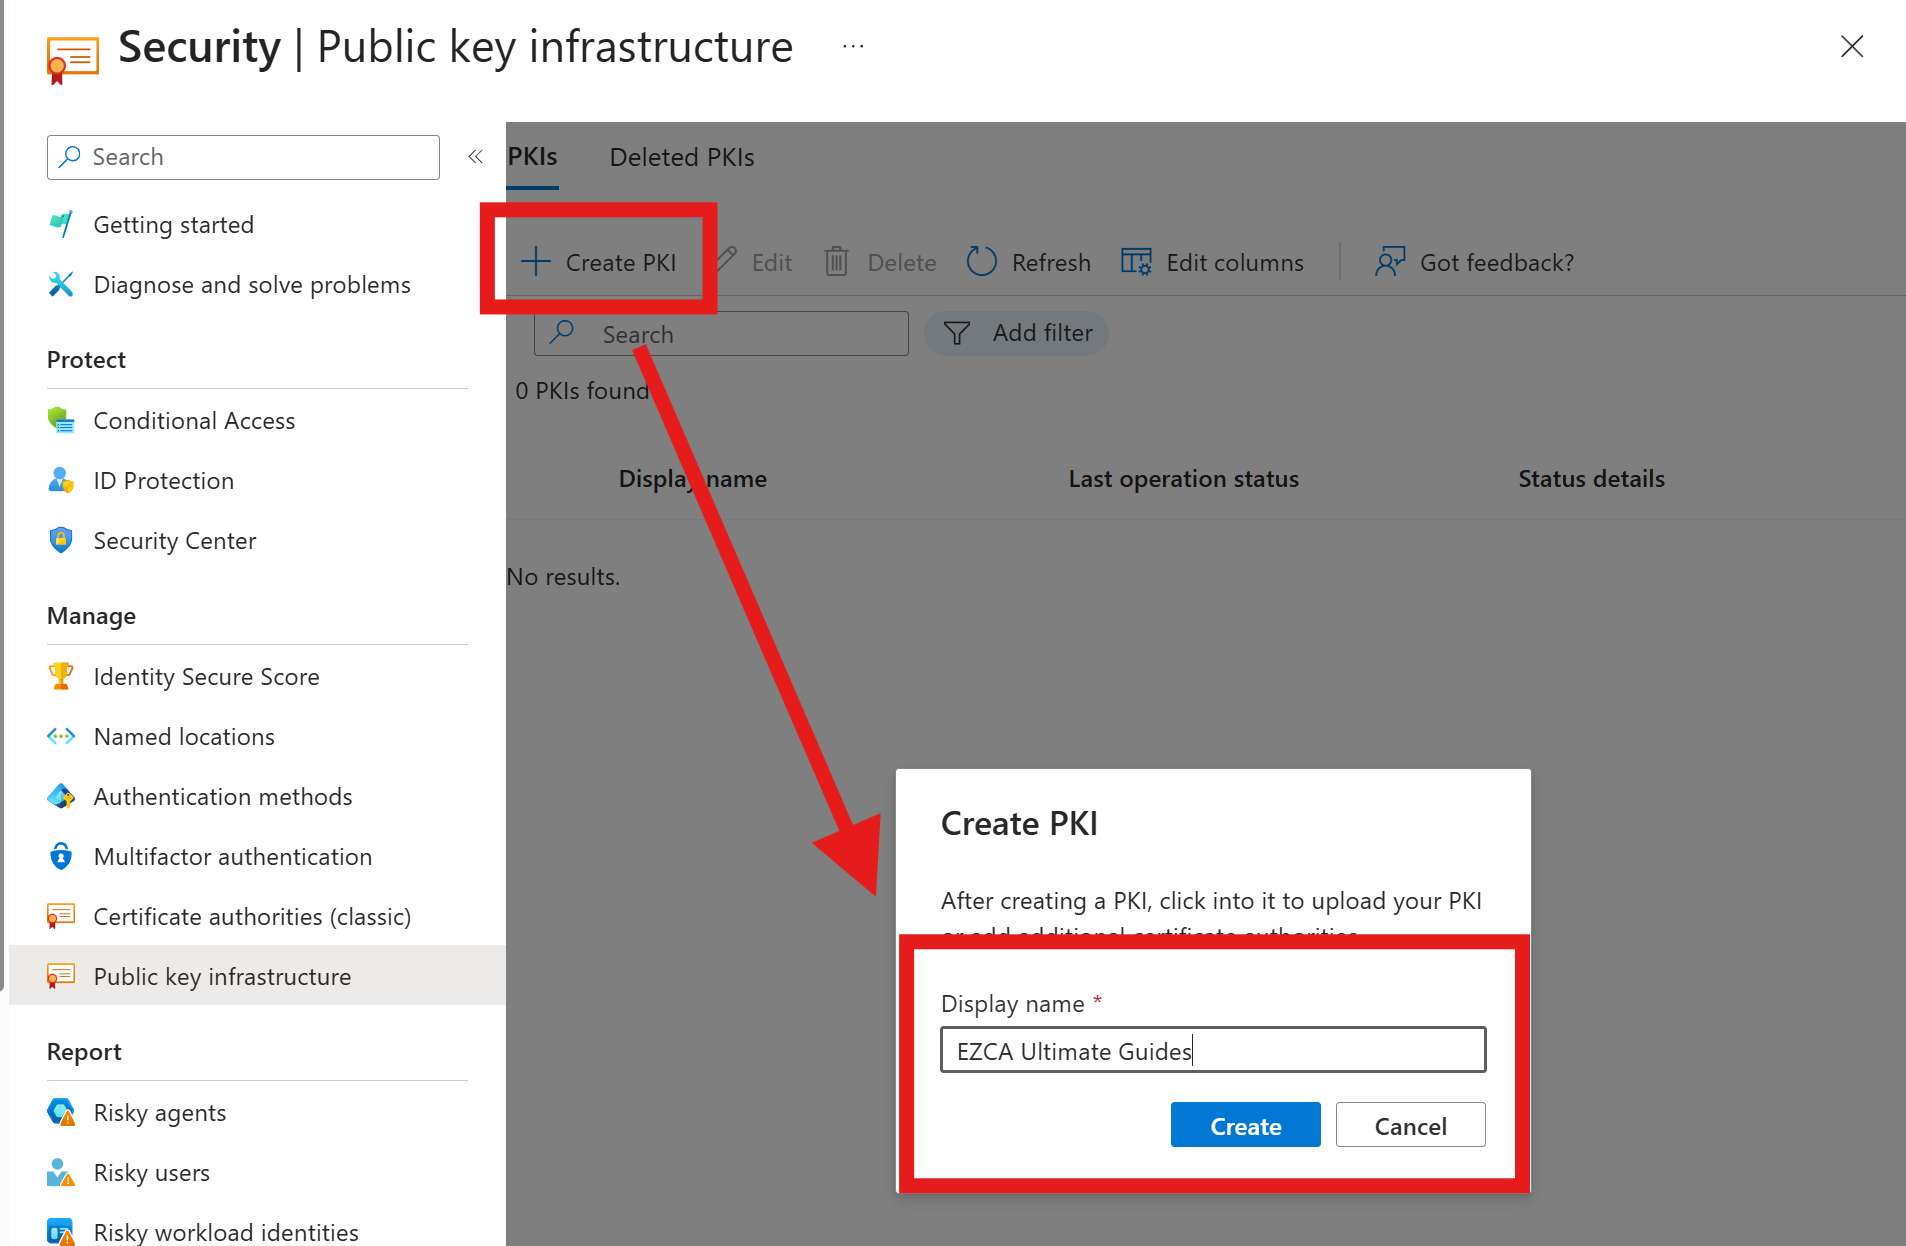
Task: Open the Security Center shield icon
Action: point(61,540)
